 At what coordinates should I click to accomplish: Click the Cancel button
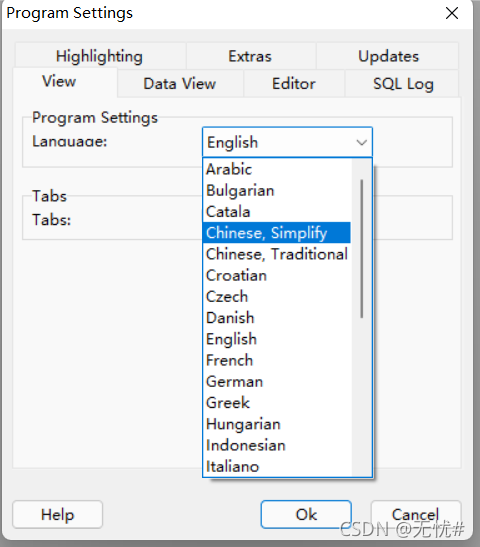point(415,514)
